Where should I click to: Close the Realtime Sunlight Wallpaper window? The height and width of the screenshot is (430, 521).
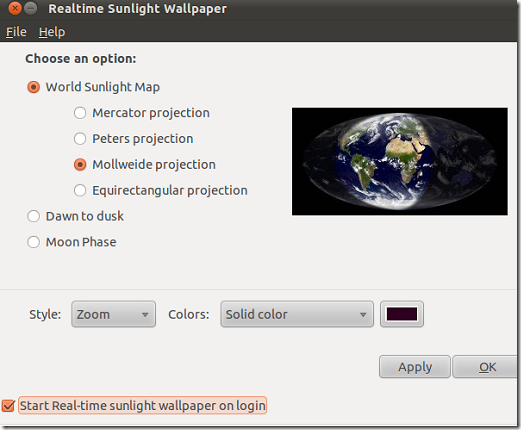(15, 8)
